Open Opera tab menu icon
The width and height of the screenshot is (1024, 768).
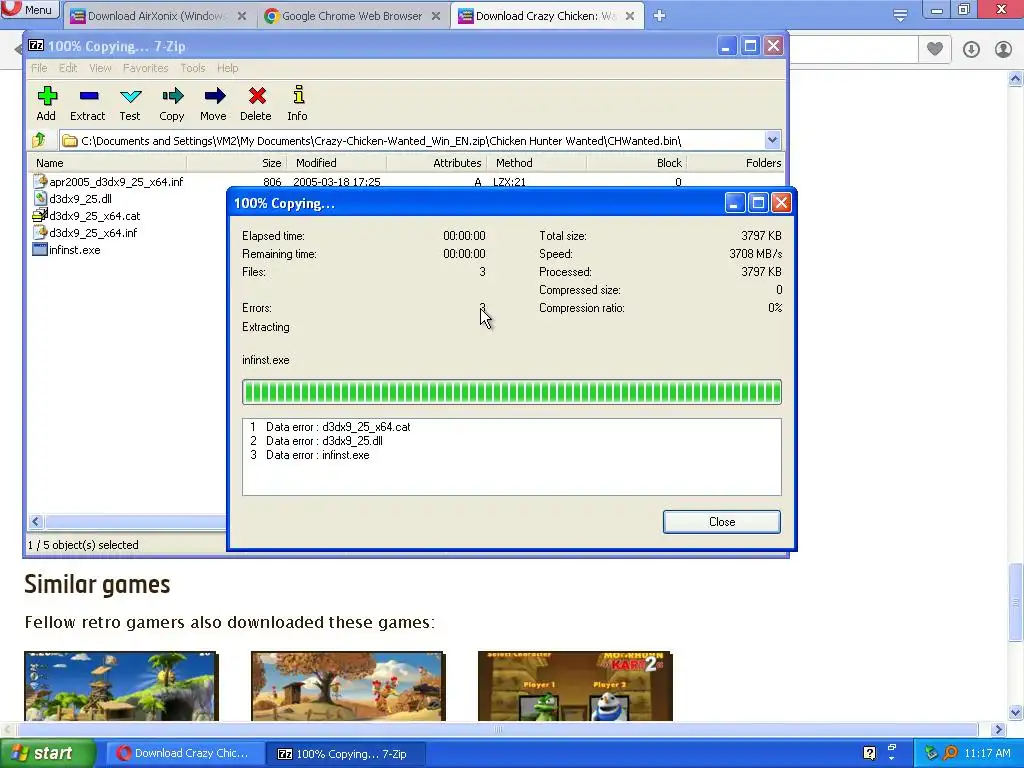coord(900,15)
